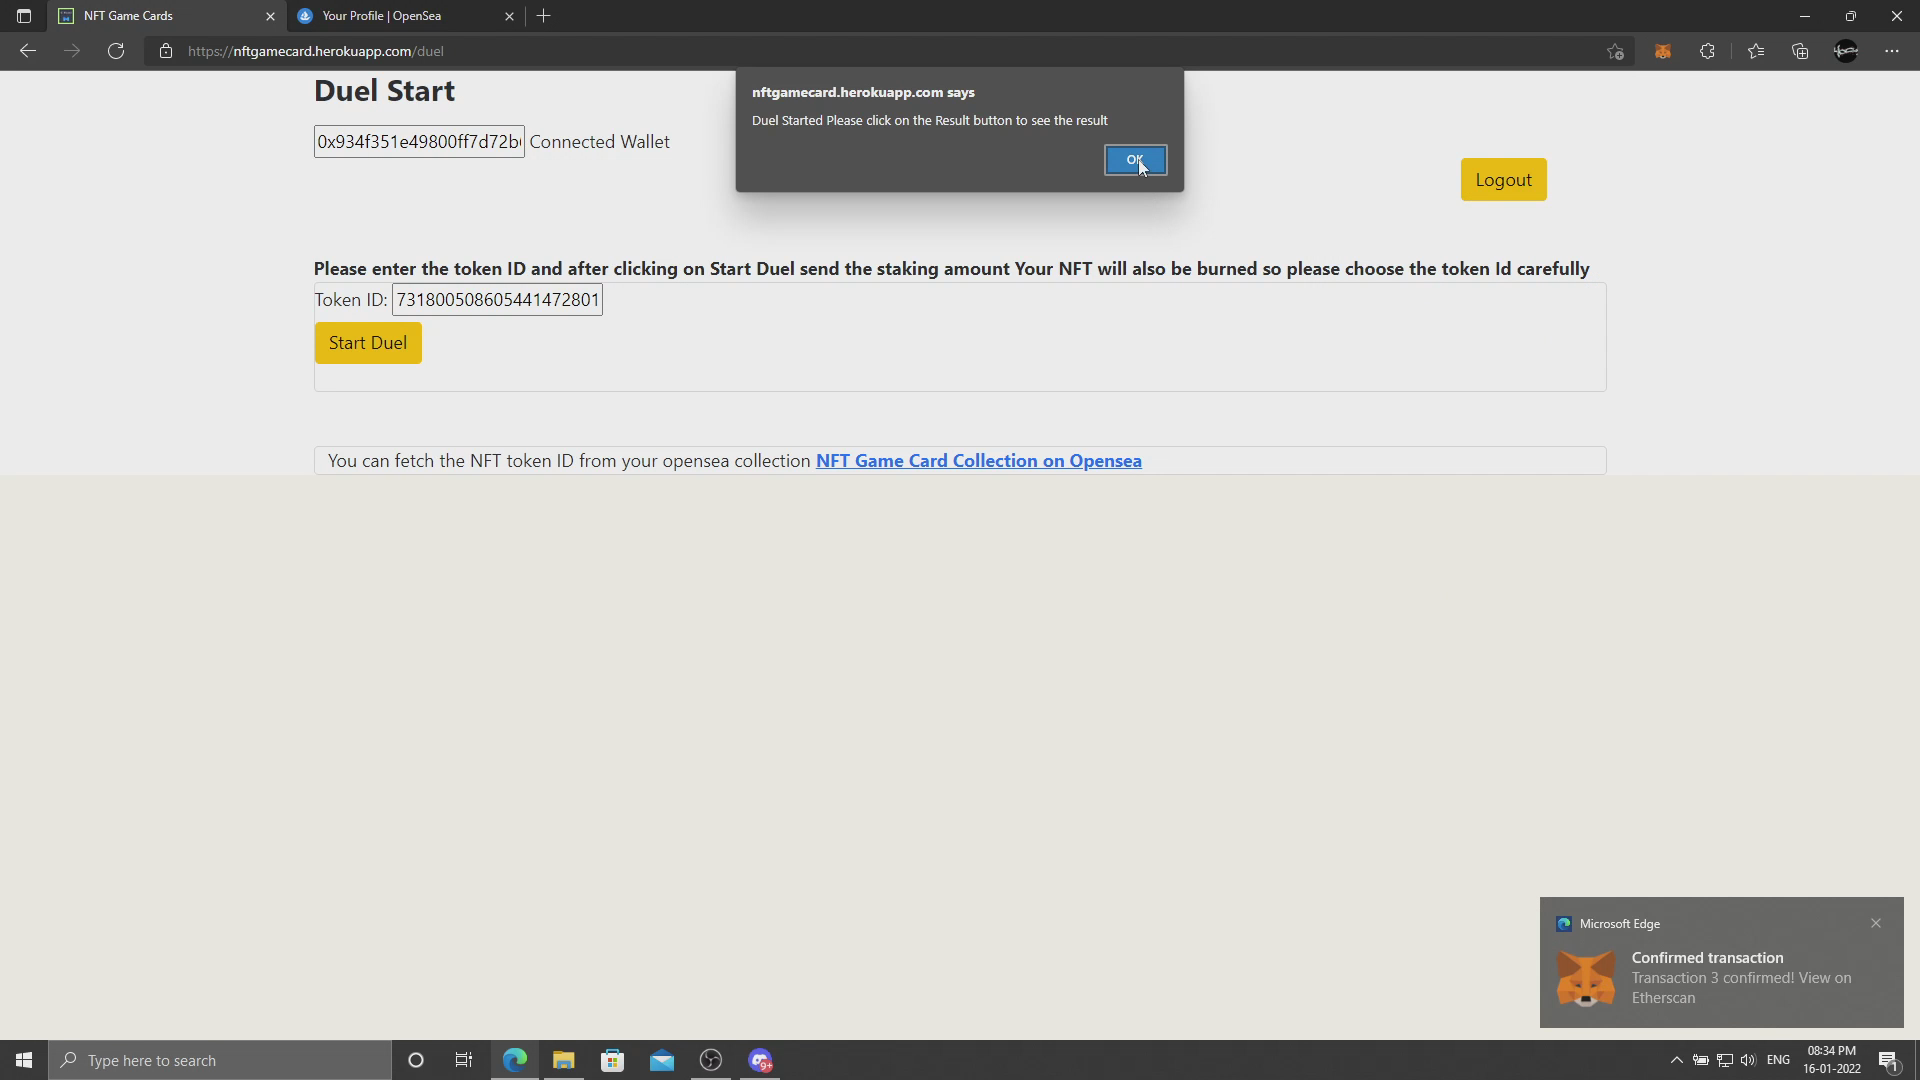Open Task View on taskbar
This screenshot has width=1920, height=1080.
[x=464, y=1060]
